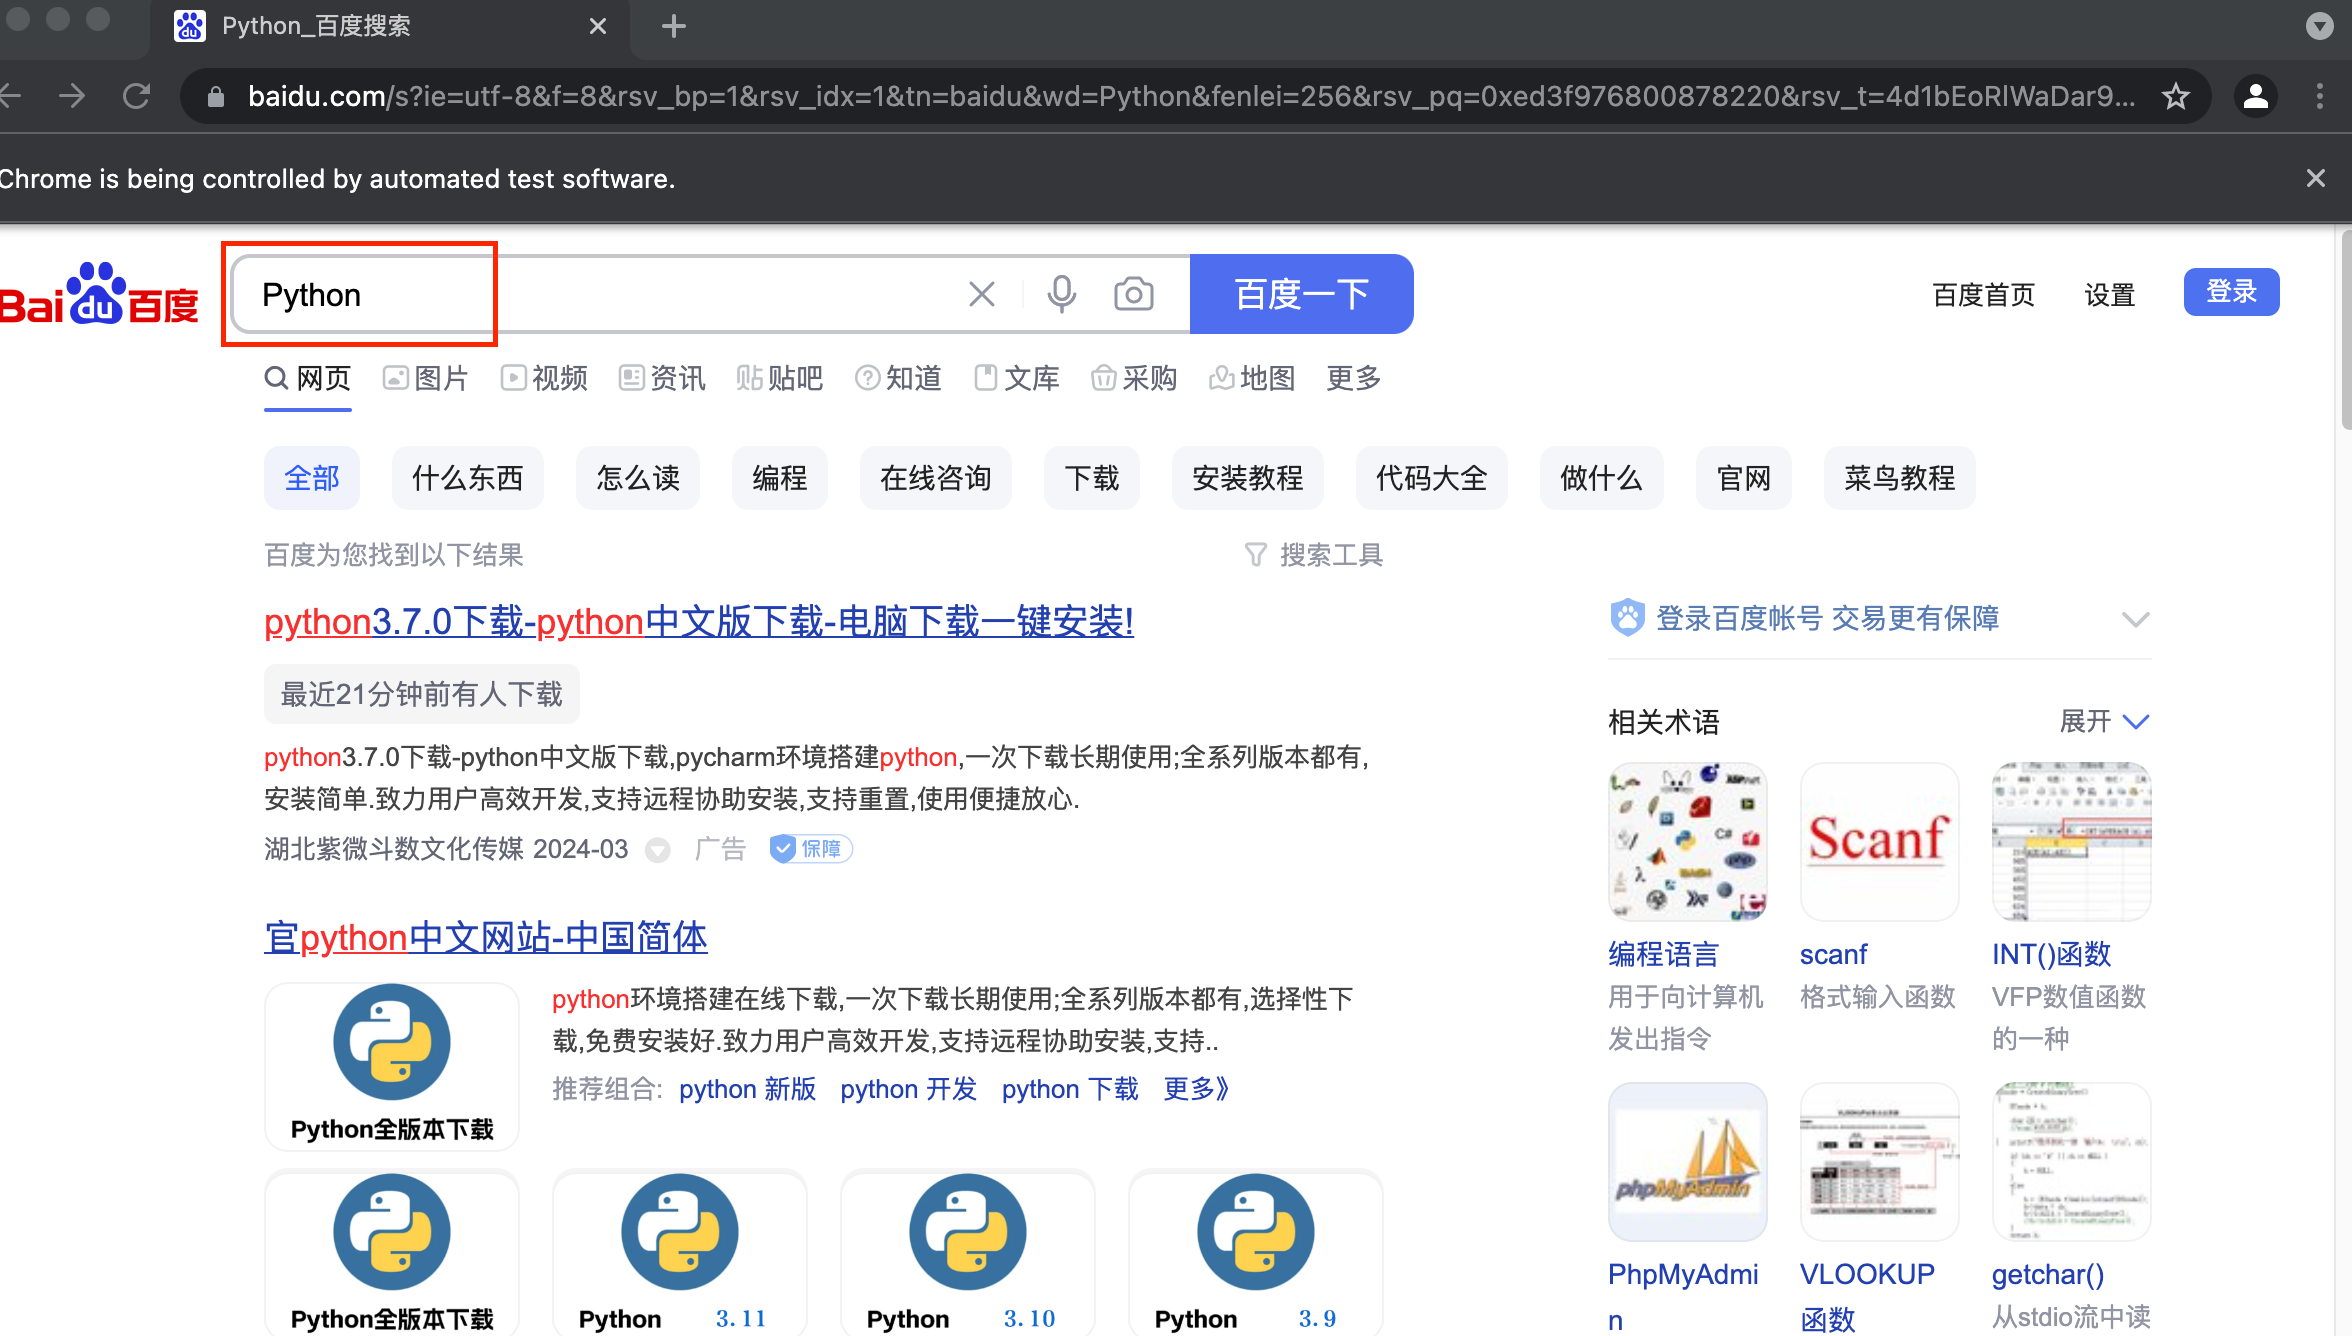
Task: Bookmark page with star icon
Action: coord(2175,96)
